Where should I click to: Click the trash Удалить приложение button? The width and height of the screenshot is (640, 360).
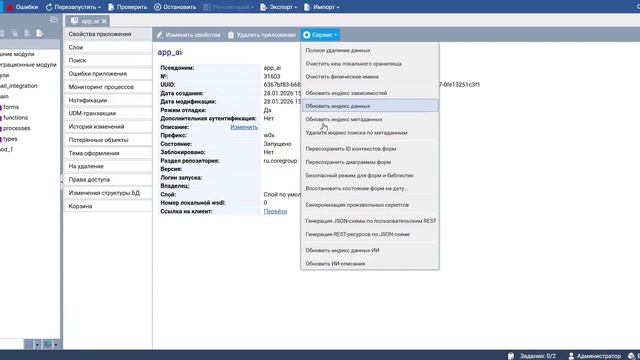pos(262,35)
